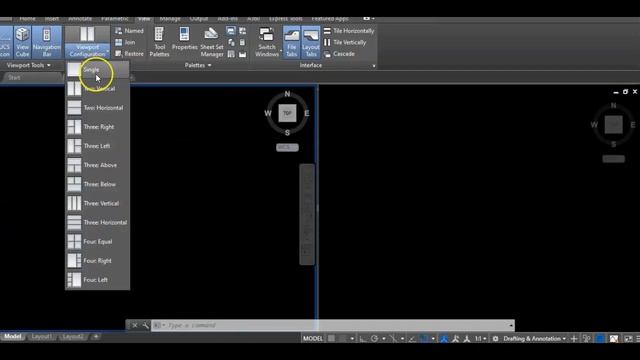Select Four: Equal viewport configuration
The width and height of the screenshot is (640, 360).
click(x=98, y=242)
